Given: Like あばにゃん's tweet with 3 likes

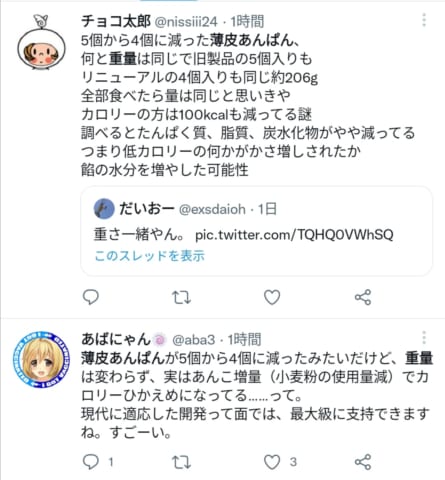Looking at the screenshot, I should coord(272,462).
